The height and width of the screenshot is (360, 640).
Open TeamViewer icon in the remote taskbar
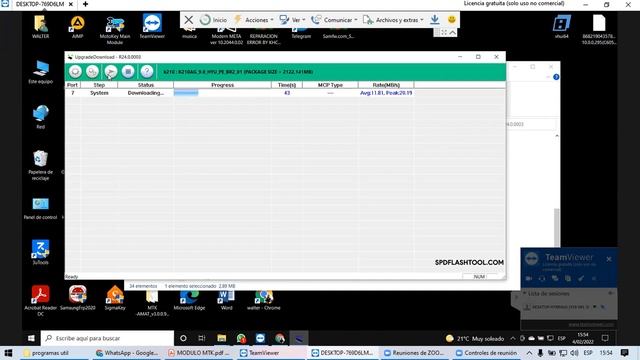(260, 338)
